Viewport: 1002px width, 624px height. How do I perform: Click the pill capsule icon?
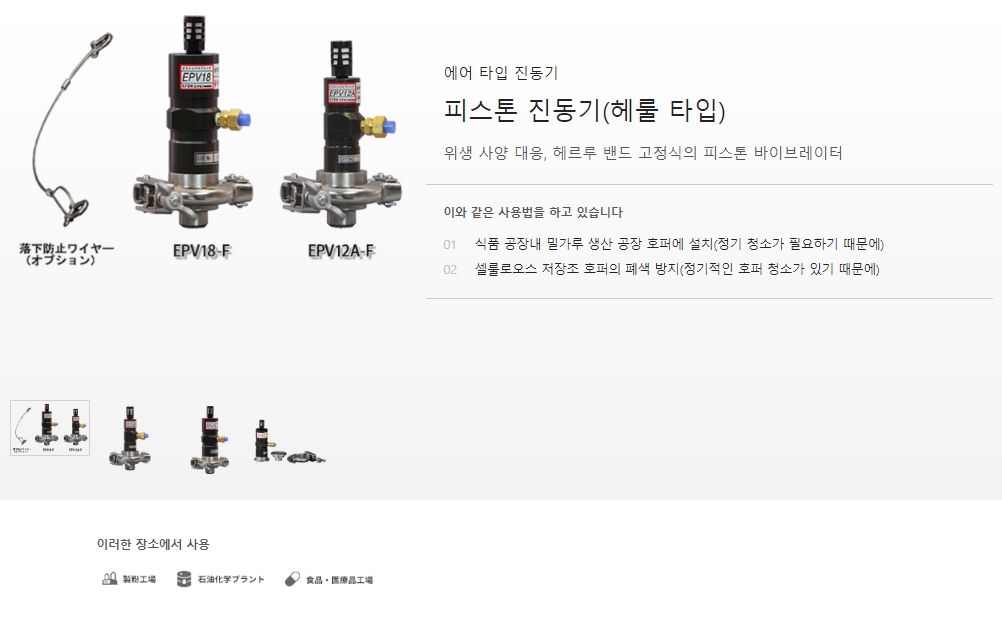click(292, 579)
